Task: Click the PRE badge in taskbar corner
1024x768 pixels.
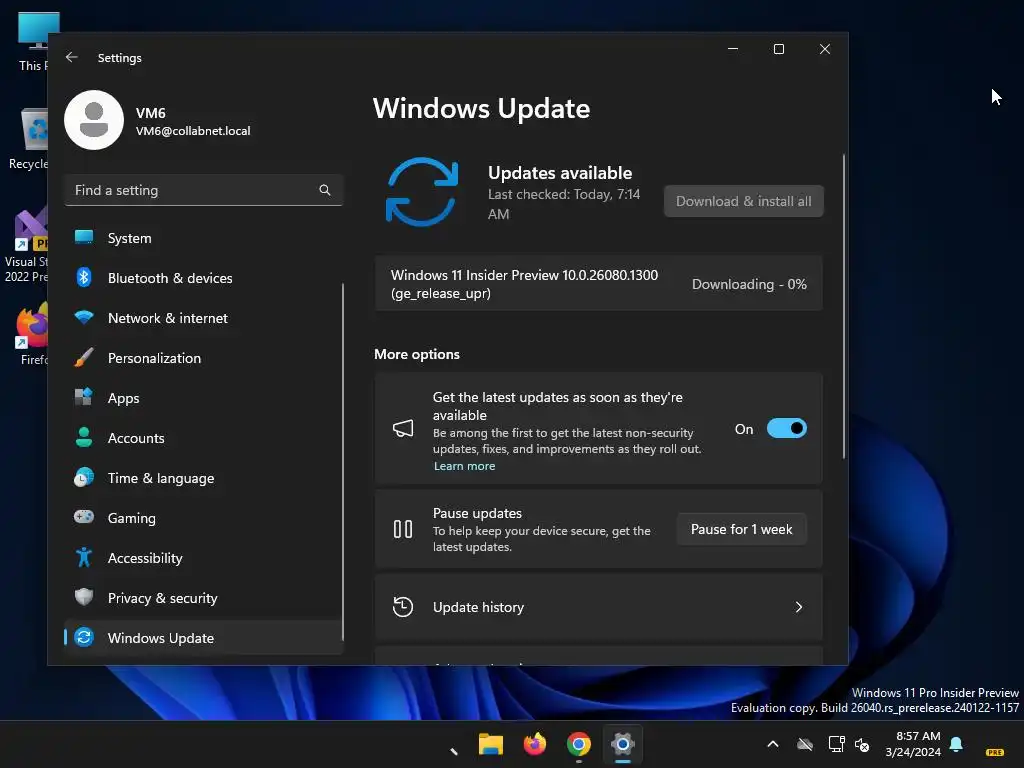Action: pos(995,752)
